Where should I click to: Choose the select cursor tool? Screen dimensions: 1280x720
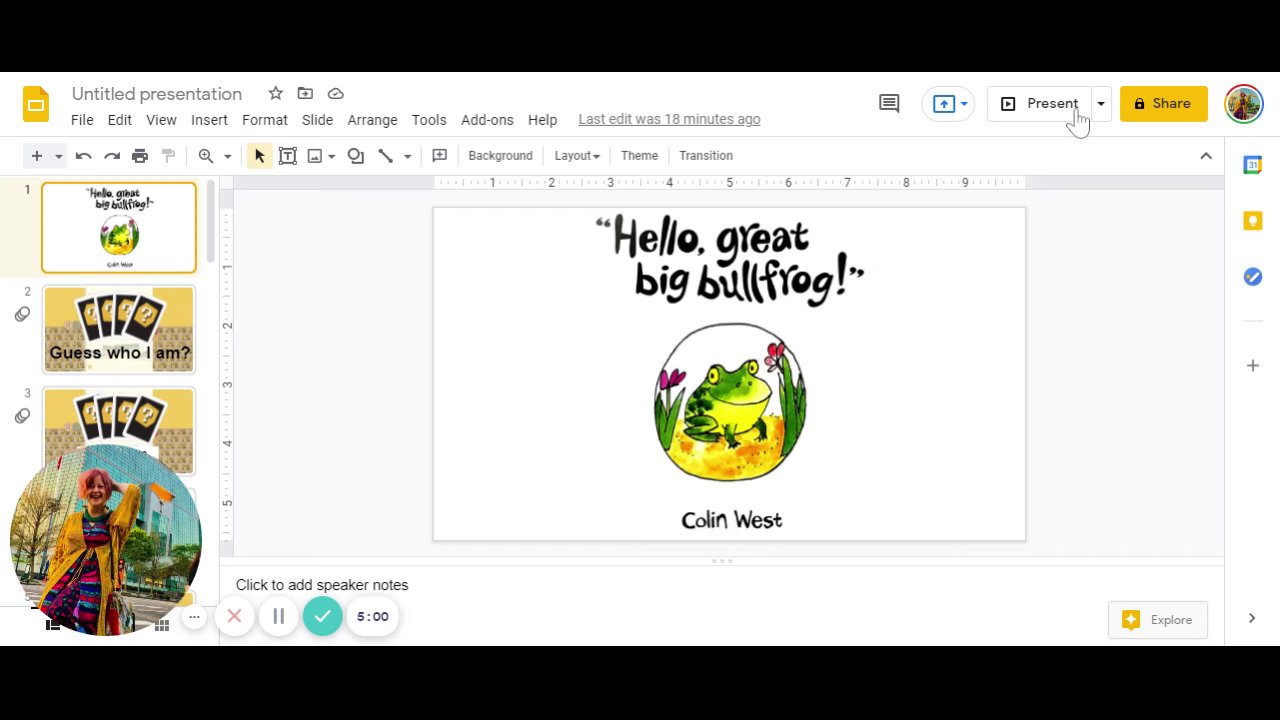click(x=259, y=155)
